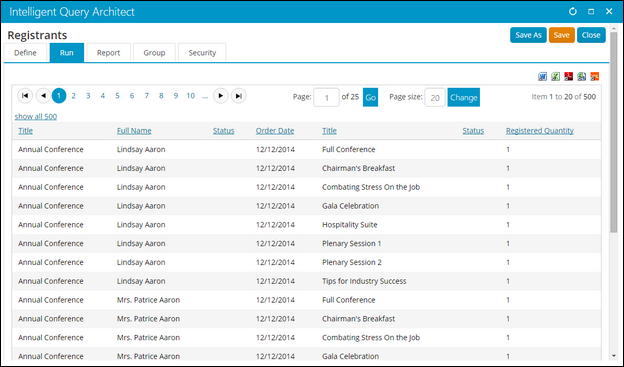Click the scrollbar down arrow
Viewport: 624px width, 367px height.
(613, 356)
